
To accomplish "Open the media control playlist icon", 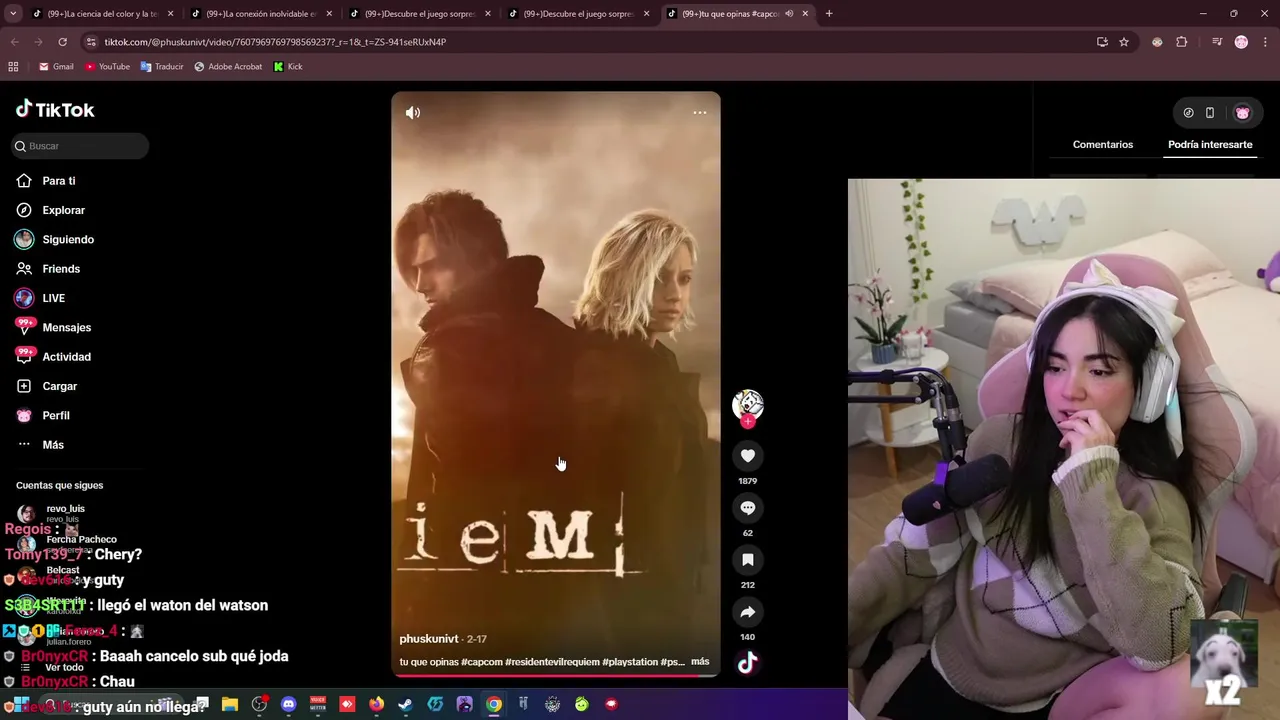I will point(1217,42).
